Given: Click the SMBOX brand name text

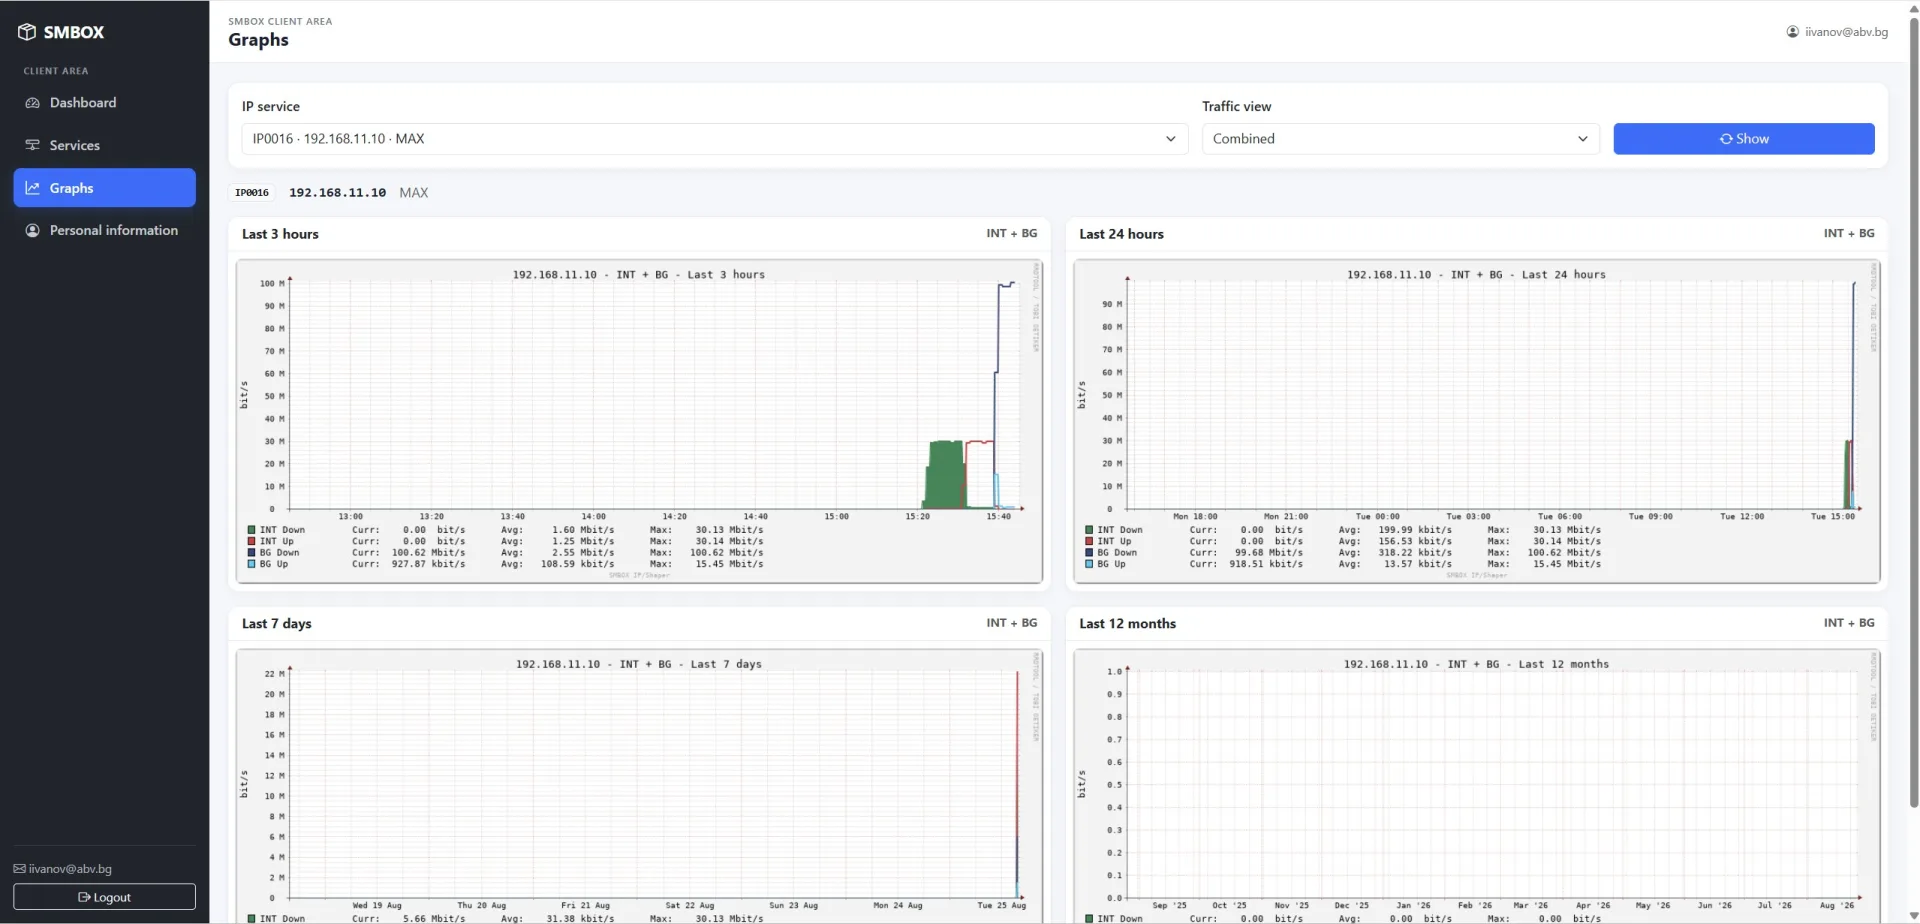Looking at the screenshot, I should 74,32.
